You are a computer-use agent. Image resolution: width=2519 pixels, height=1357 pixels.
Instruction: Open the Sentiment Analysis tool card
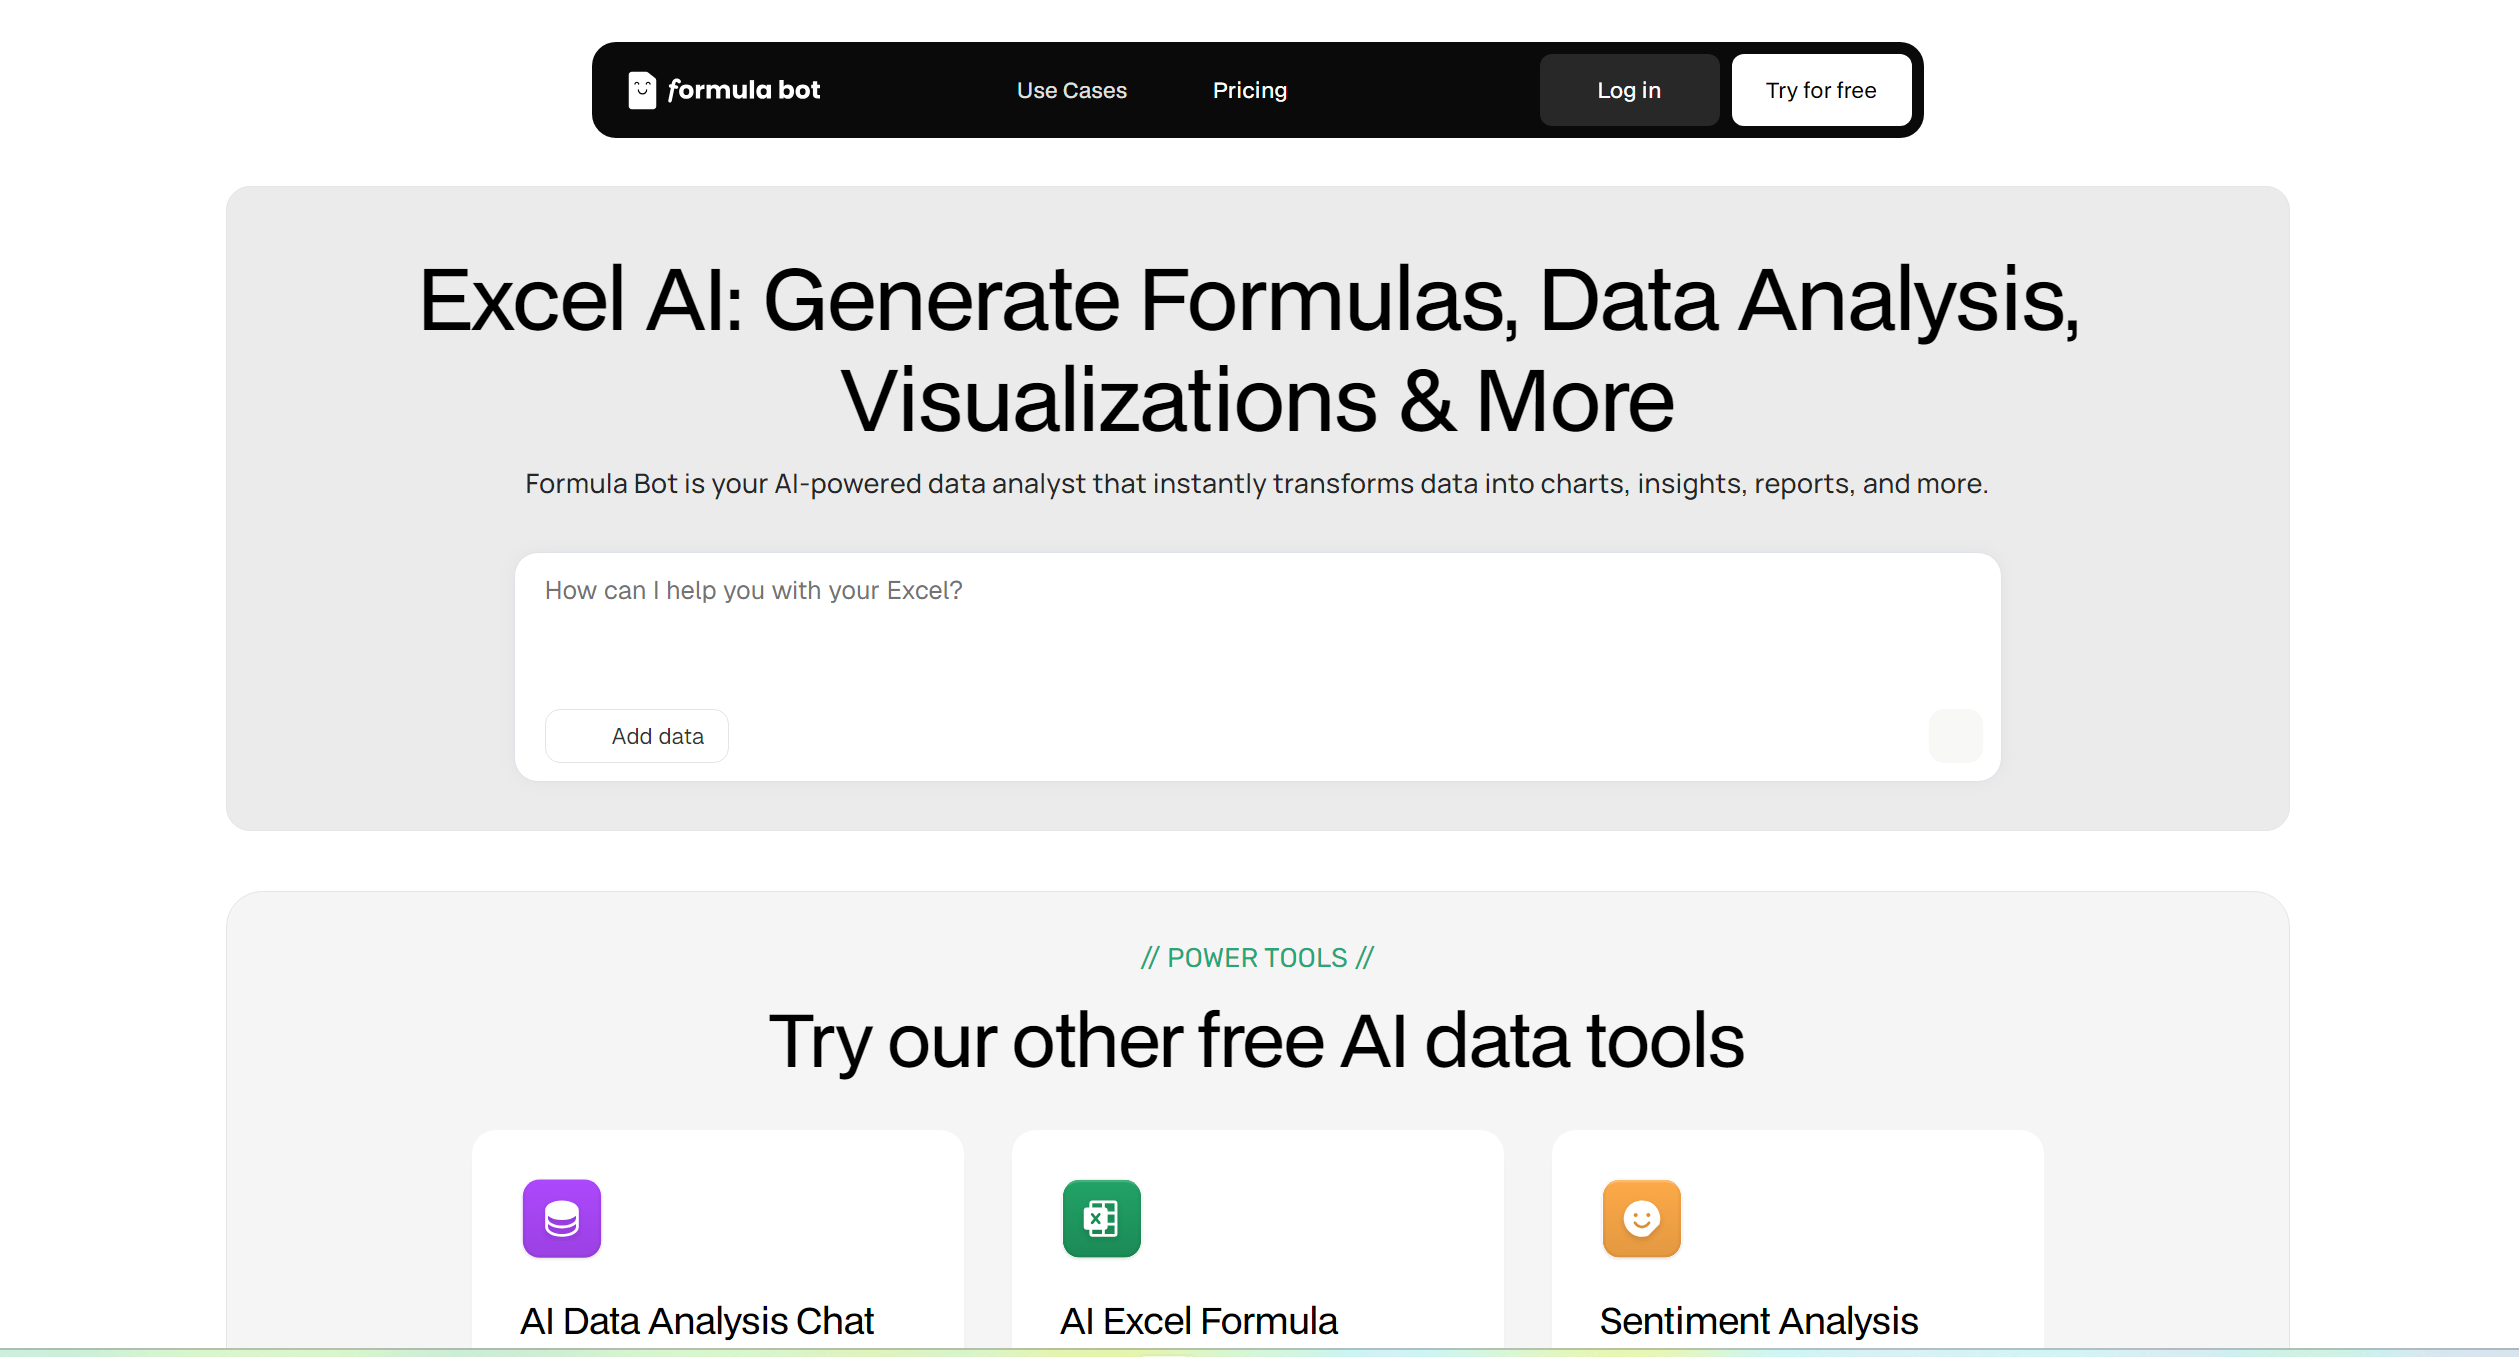1797,1240
